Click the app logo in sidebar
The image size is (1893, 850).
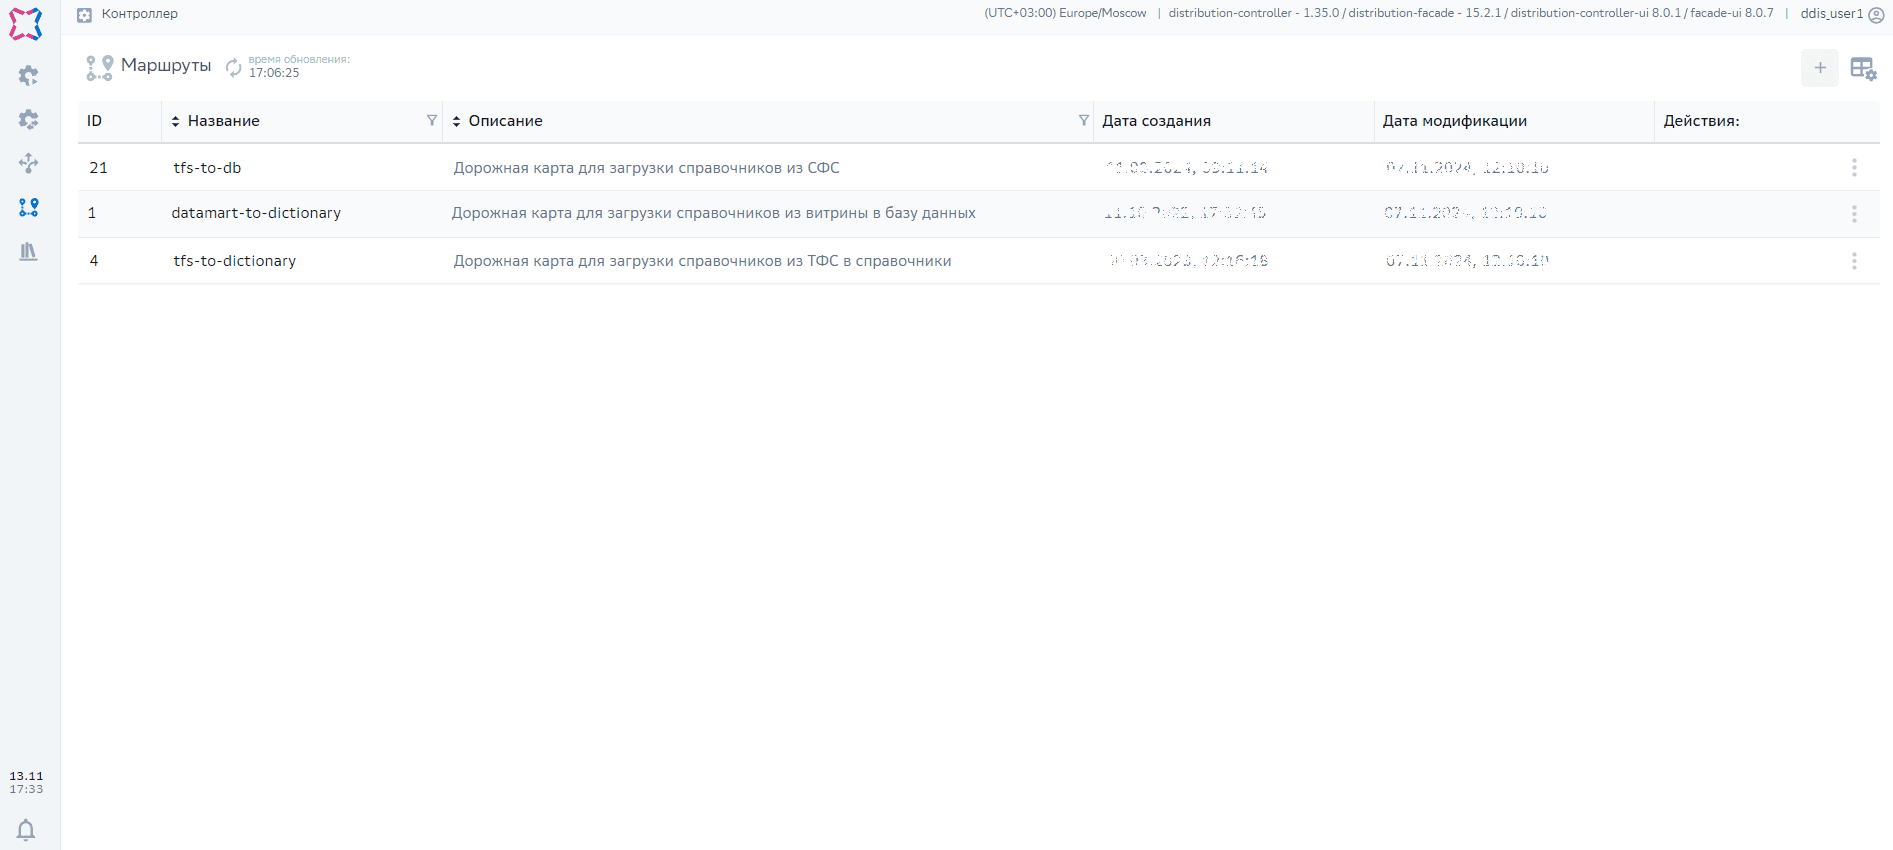tap(26, 24)
